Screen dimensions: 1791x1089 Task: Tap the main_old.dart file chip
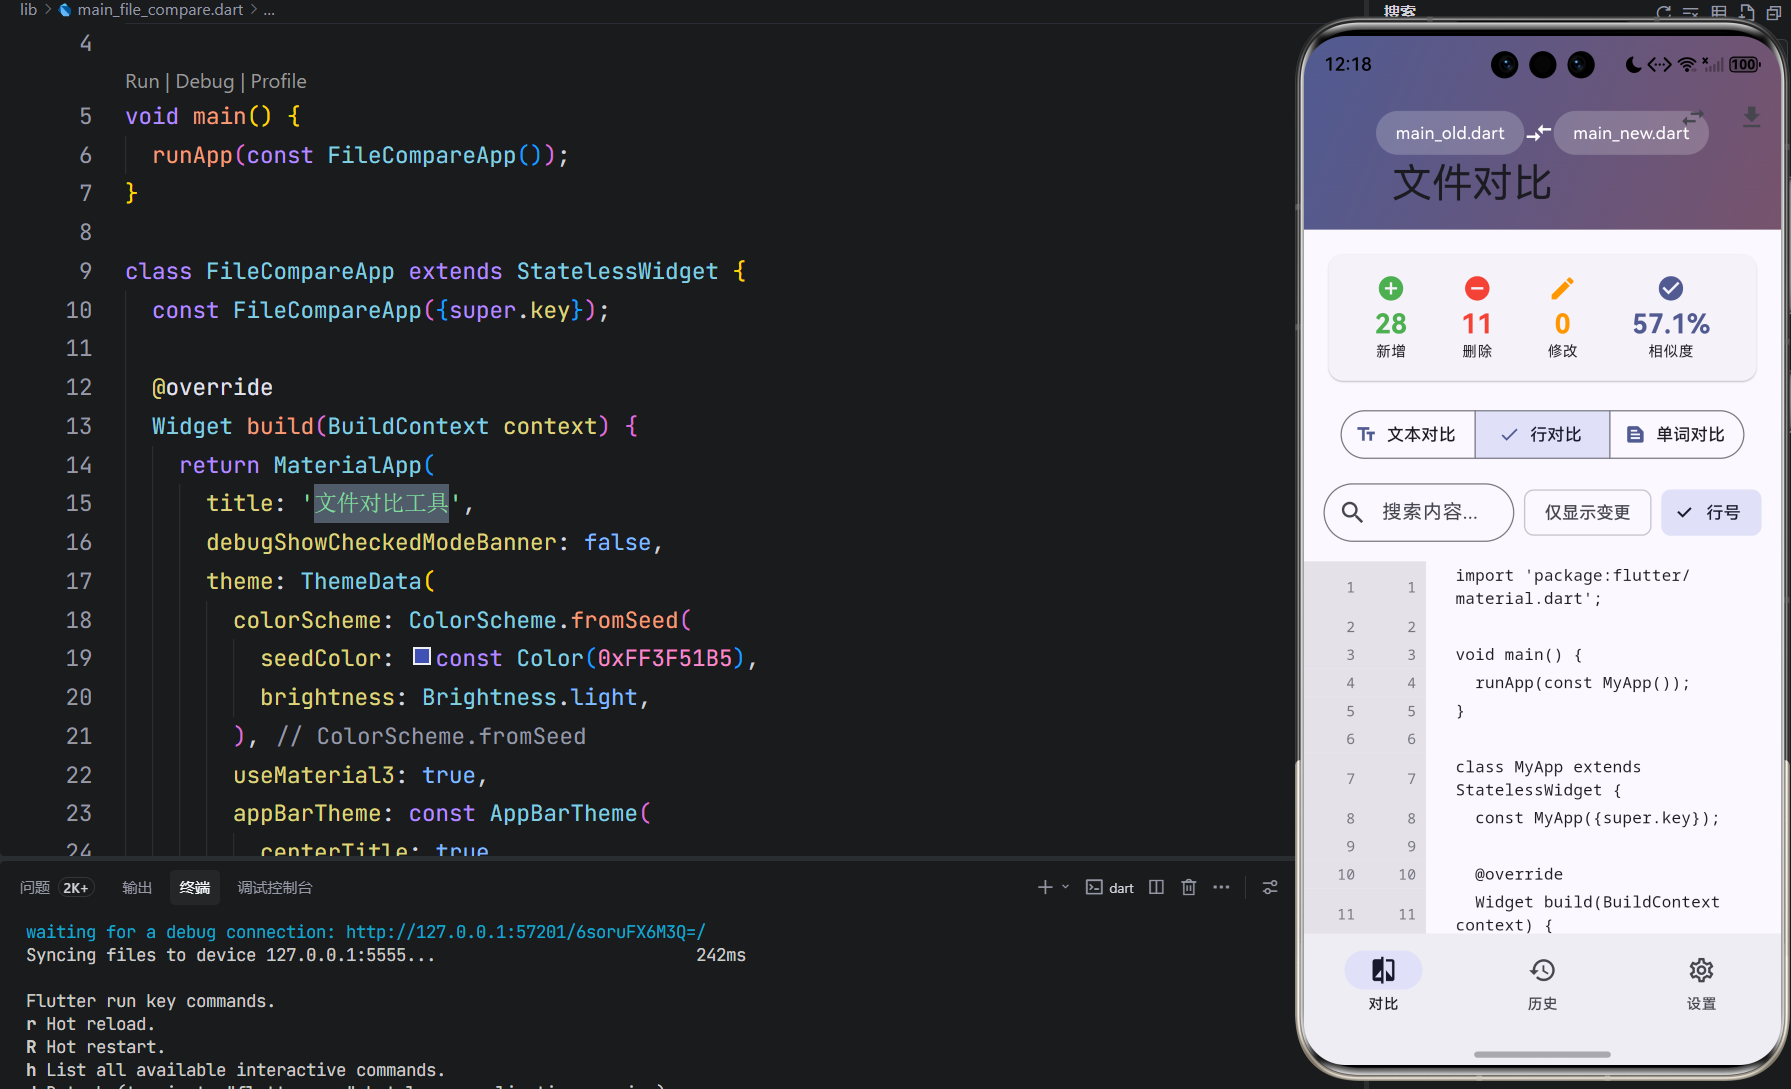pos(1449,133)
